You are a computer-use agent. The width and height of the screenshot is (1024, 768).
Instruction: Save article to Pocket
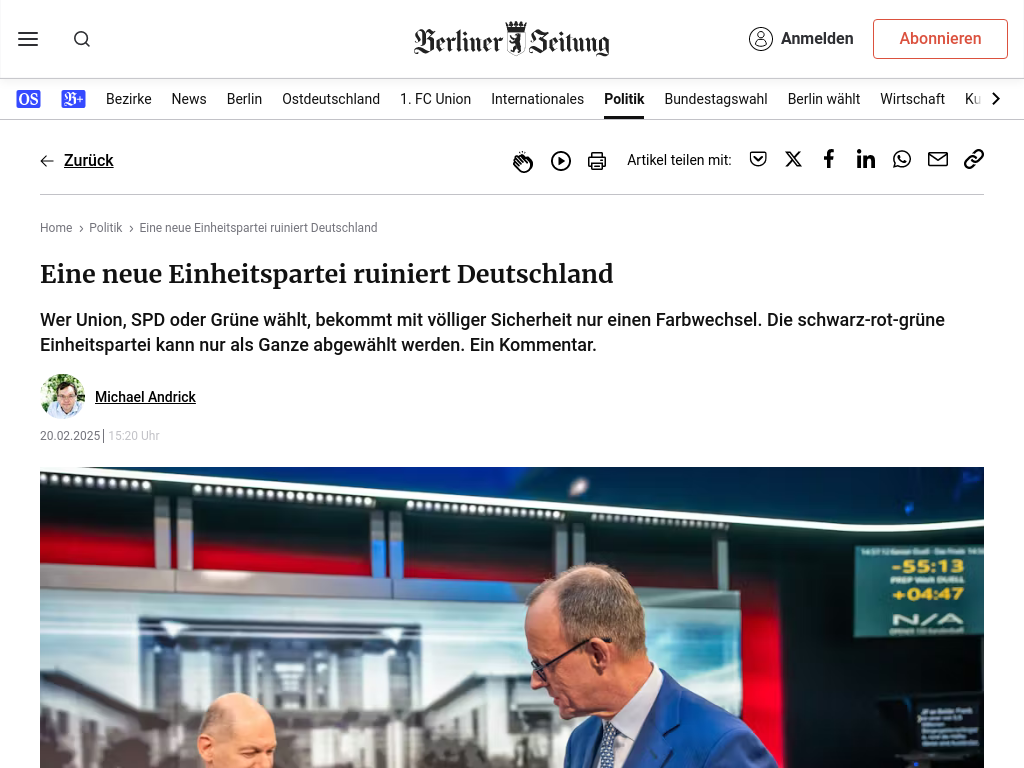[x=758, y=159]
